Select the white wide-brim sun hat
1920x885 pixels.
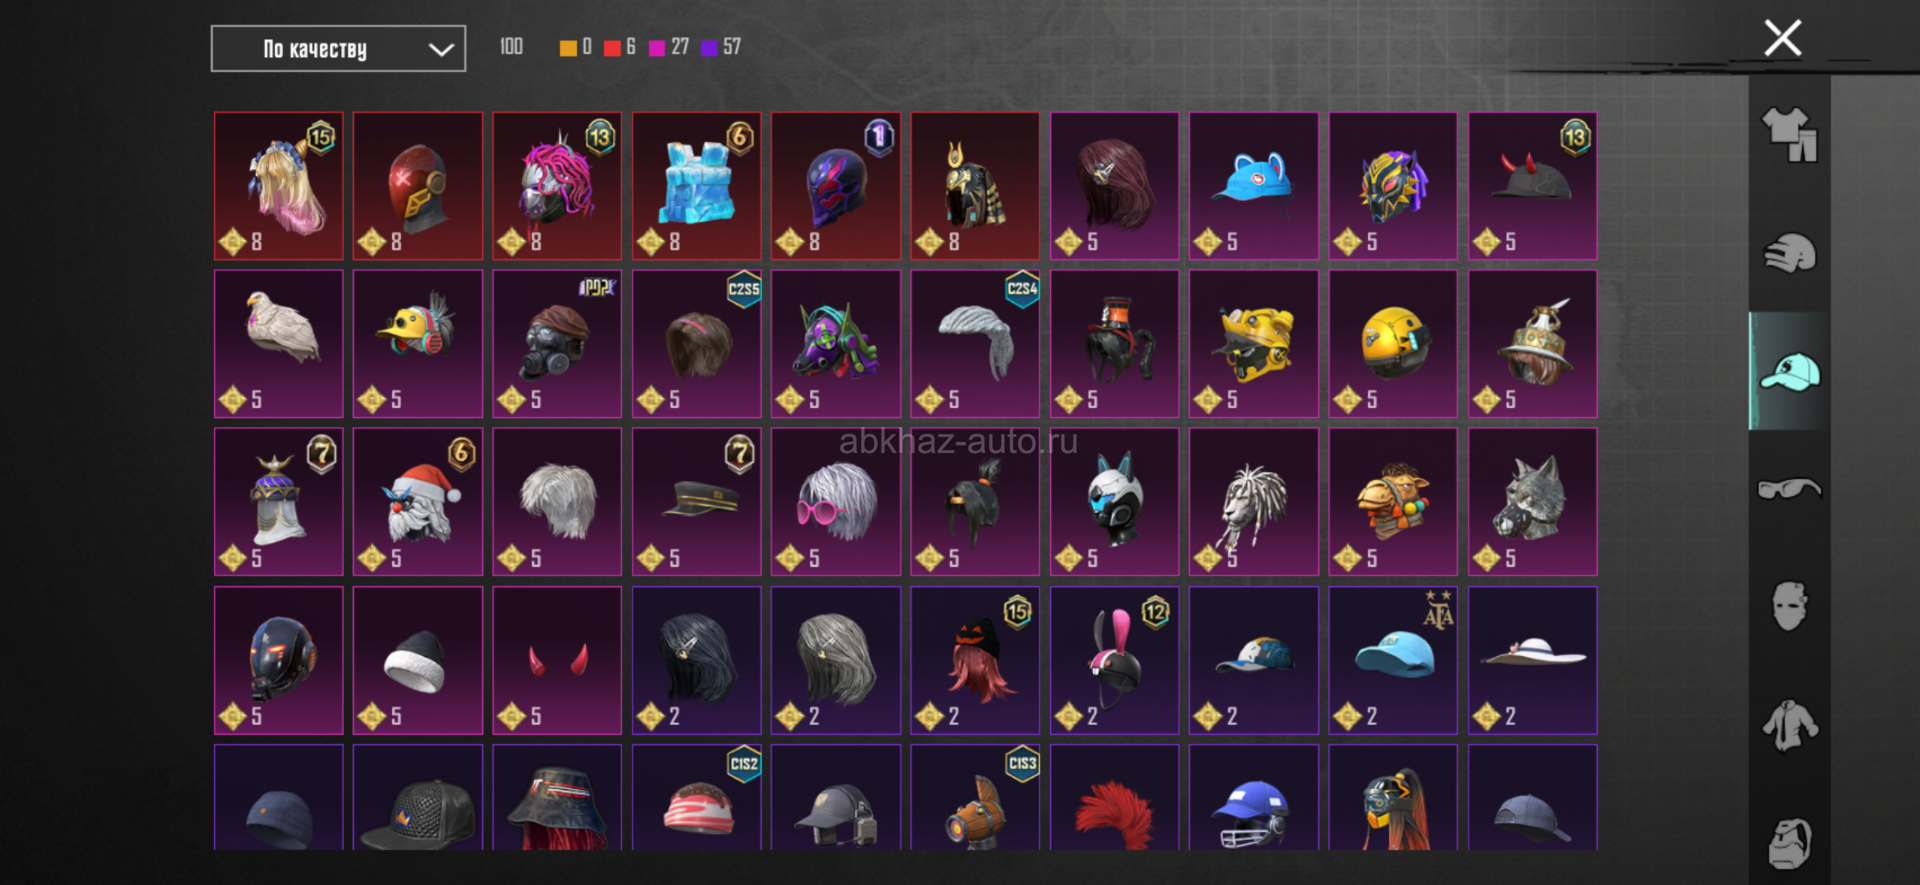pos(1532,660)
